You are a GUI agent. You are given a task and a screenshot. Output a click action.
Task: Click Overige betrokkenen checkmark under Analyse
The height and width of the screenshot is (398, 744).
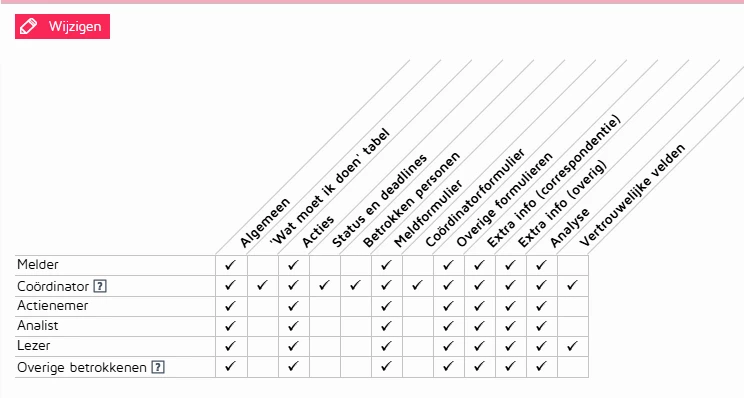pos(541,366)
